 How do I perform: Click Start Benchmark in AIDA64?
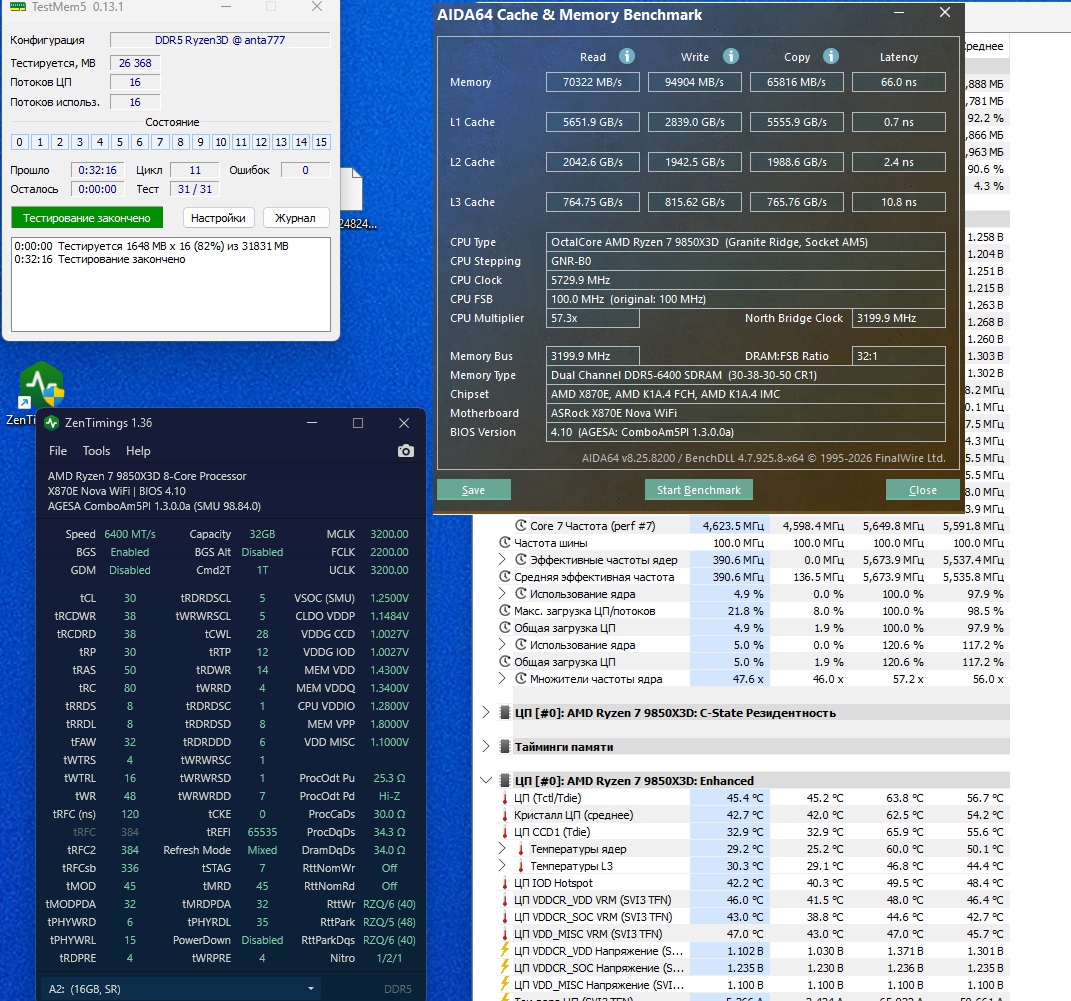(699, 490)
